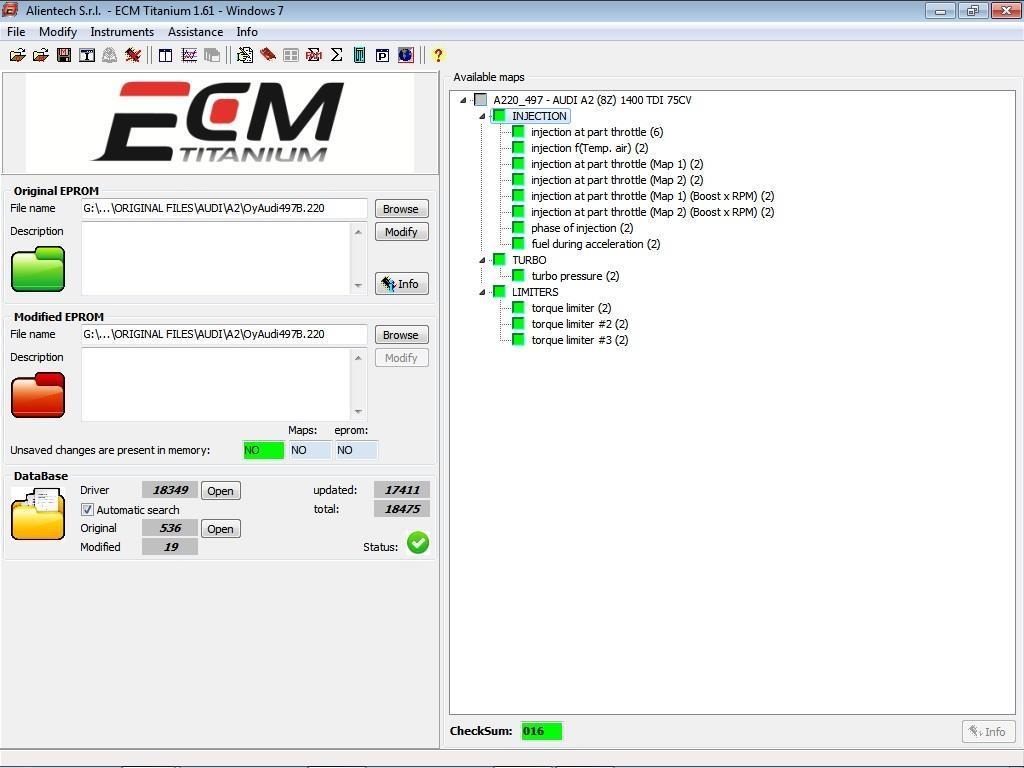The height and width of the screenshot is (768, 1024).
Task: Toggle the LIMITERS group green checkbox
Action: [500, 292]
